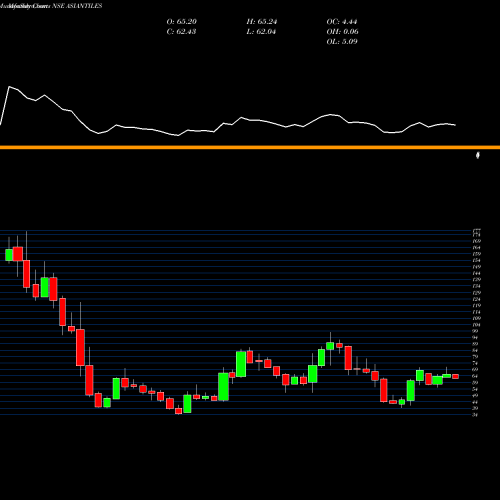Click the NSE ASIANTILES chart title
The height and width of the screenshot is (500, 500).
tap(77, 6)
